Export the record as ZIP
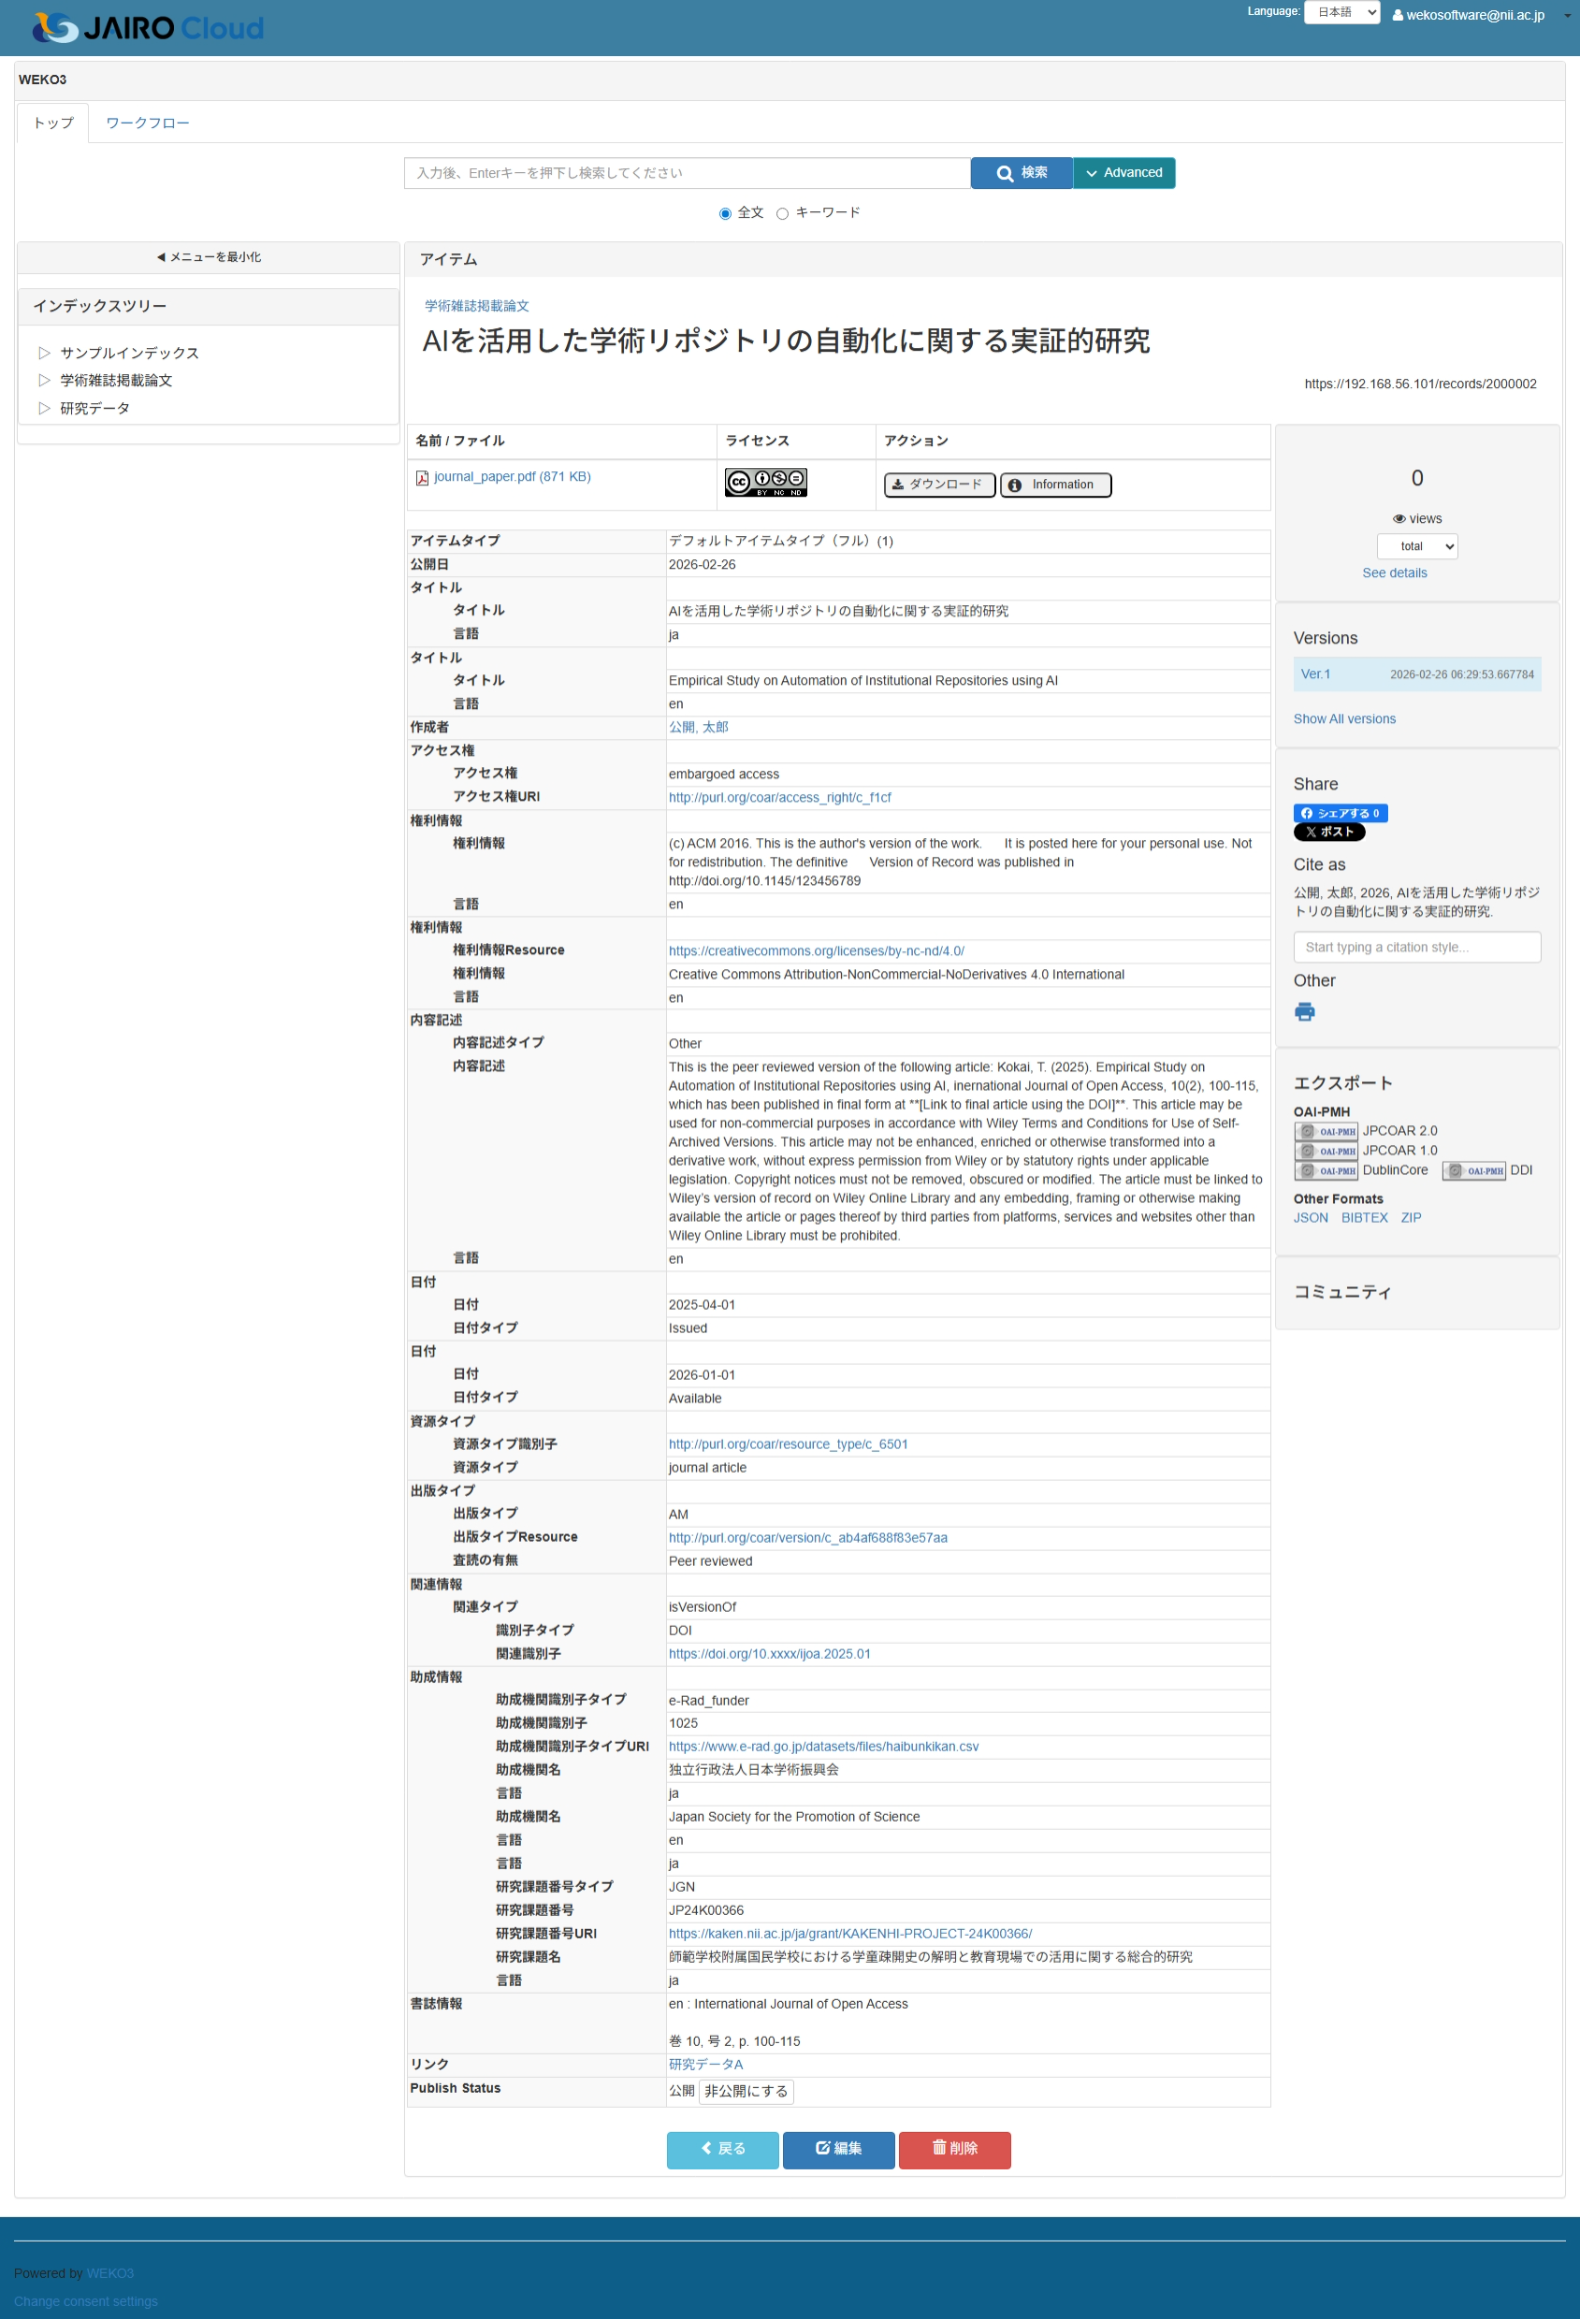 point(1410,1218)
